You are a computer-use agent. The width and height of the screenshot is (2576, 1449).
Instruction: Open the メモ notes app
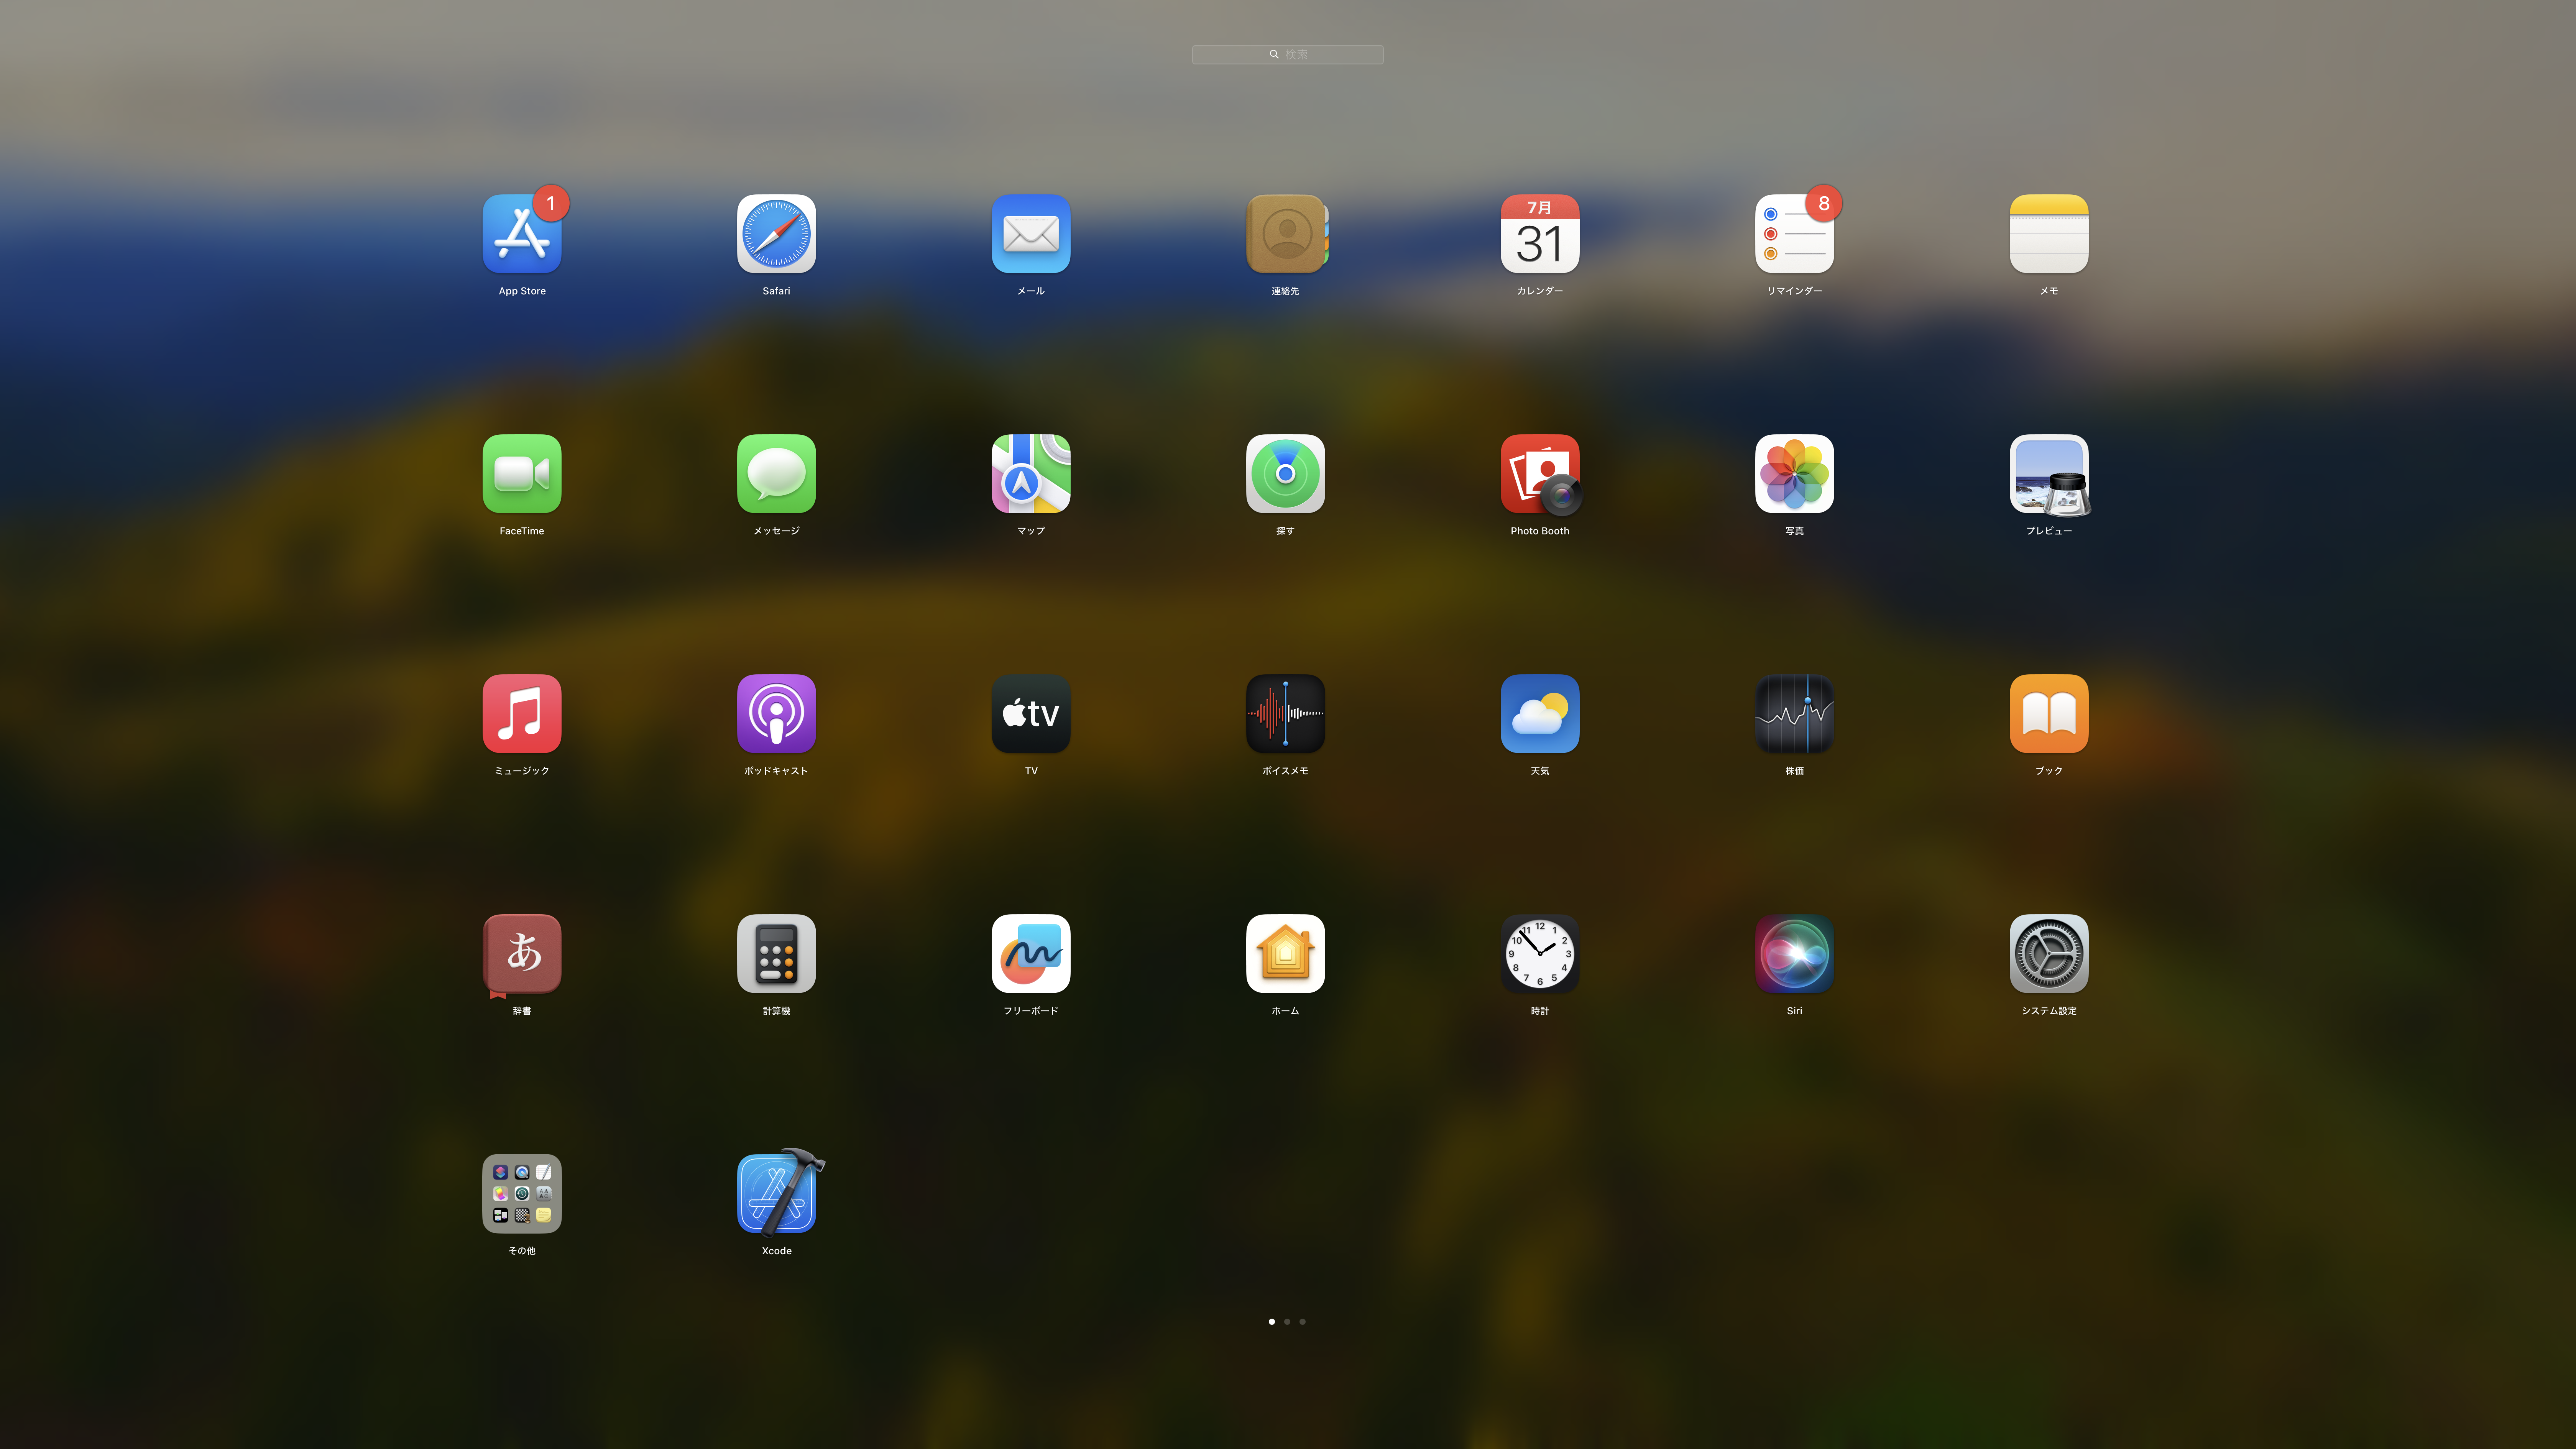click(2049, 234)
